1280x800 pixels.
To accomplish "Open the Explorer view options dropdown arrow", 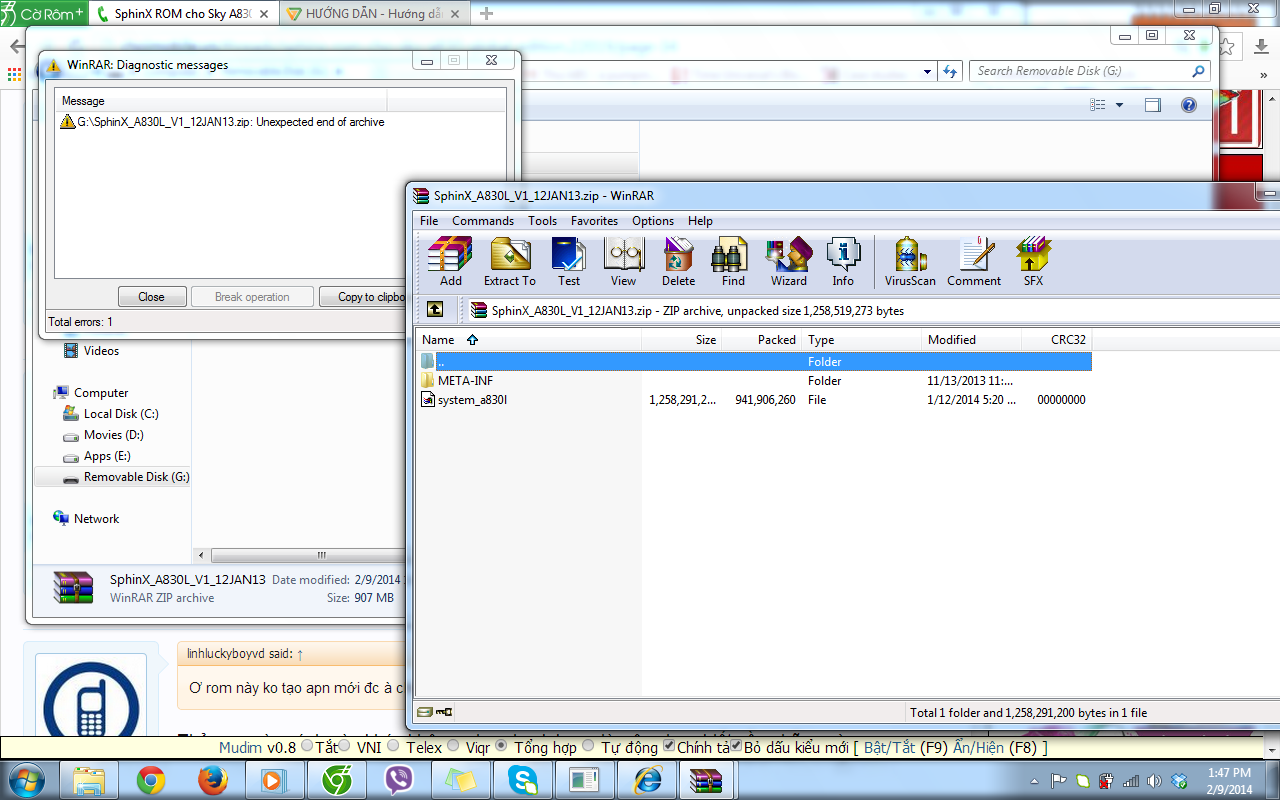I will [1119, 105].
